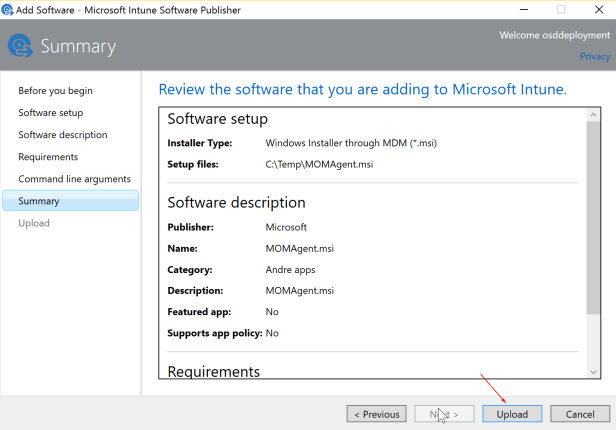Click the Upload button
Image resolution: width=616 pixels, height=430 pixels.
click(512, 414)
